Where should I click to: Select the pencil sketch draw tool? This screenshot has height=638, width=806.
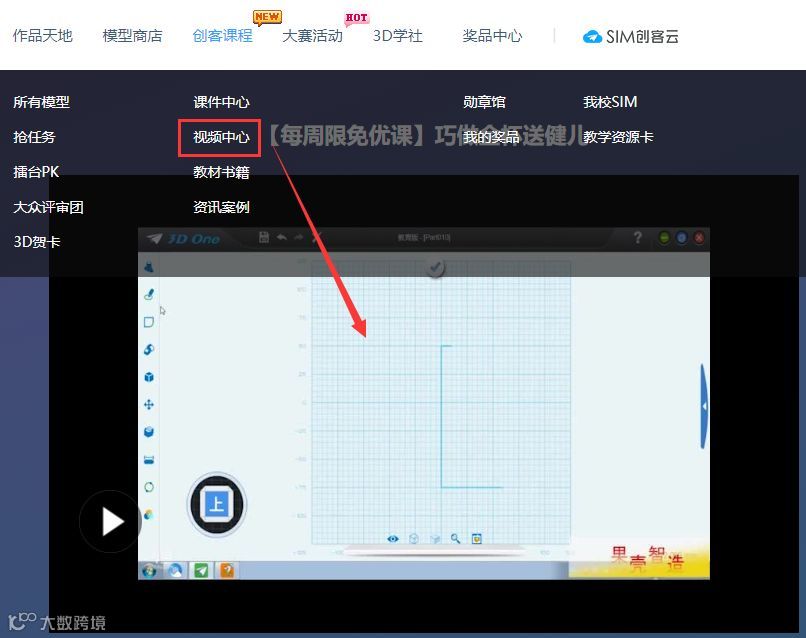[x=149, y=294]
